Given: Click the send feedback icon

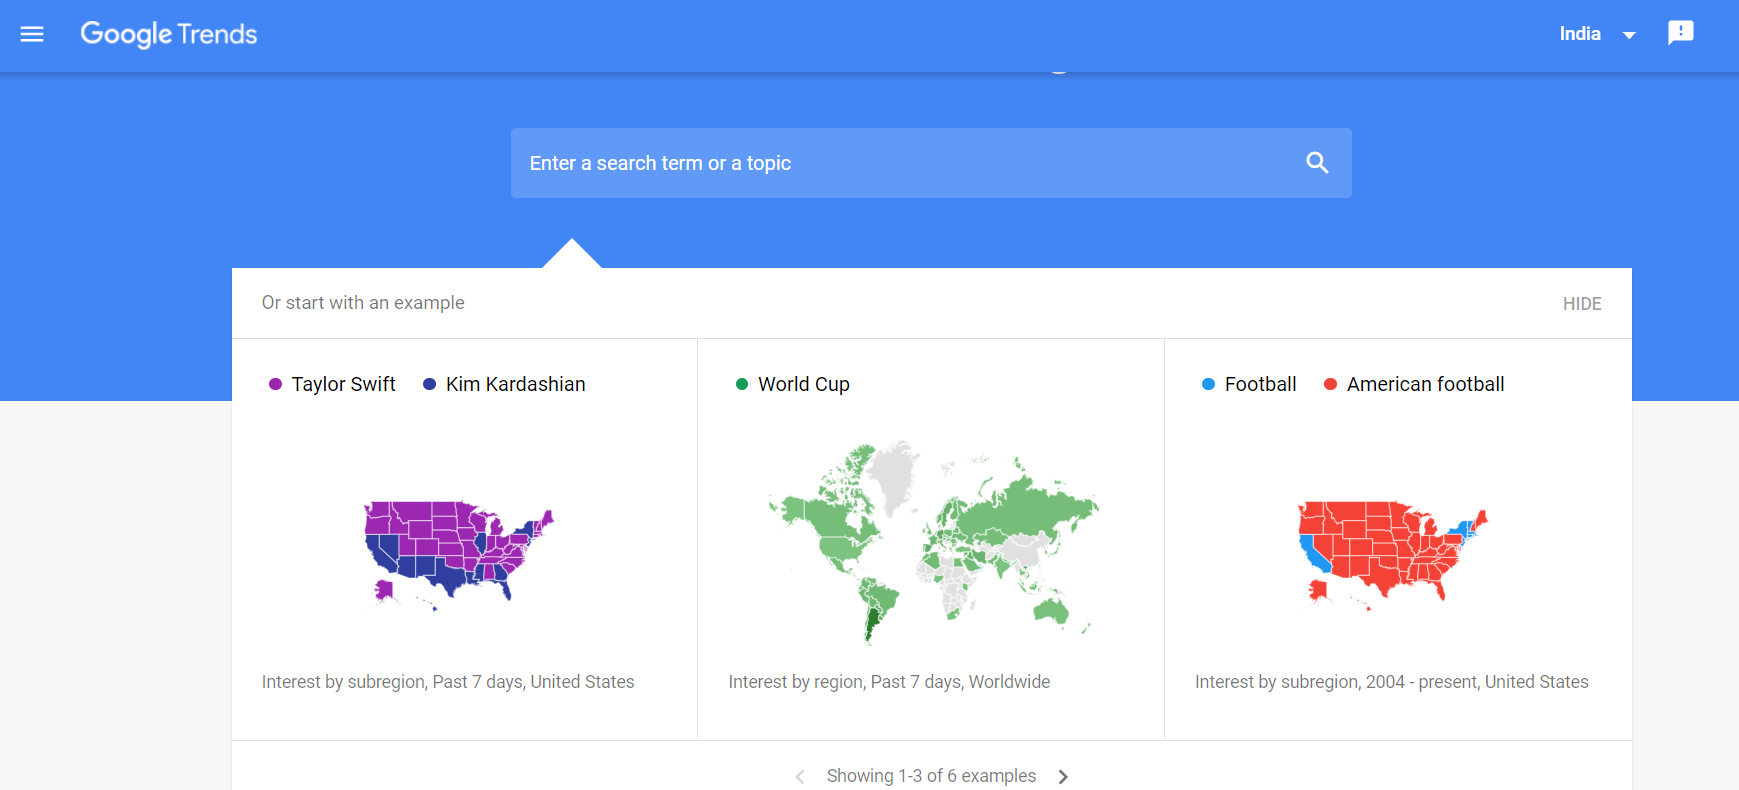Looking at the screenshot, I should coord(1681,33).
